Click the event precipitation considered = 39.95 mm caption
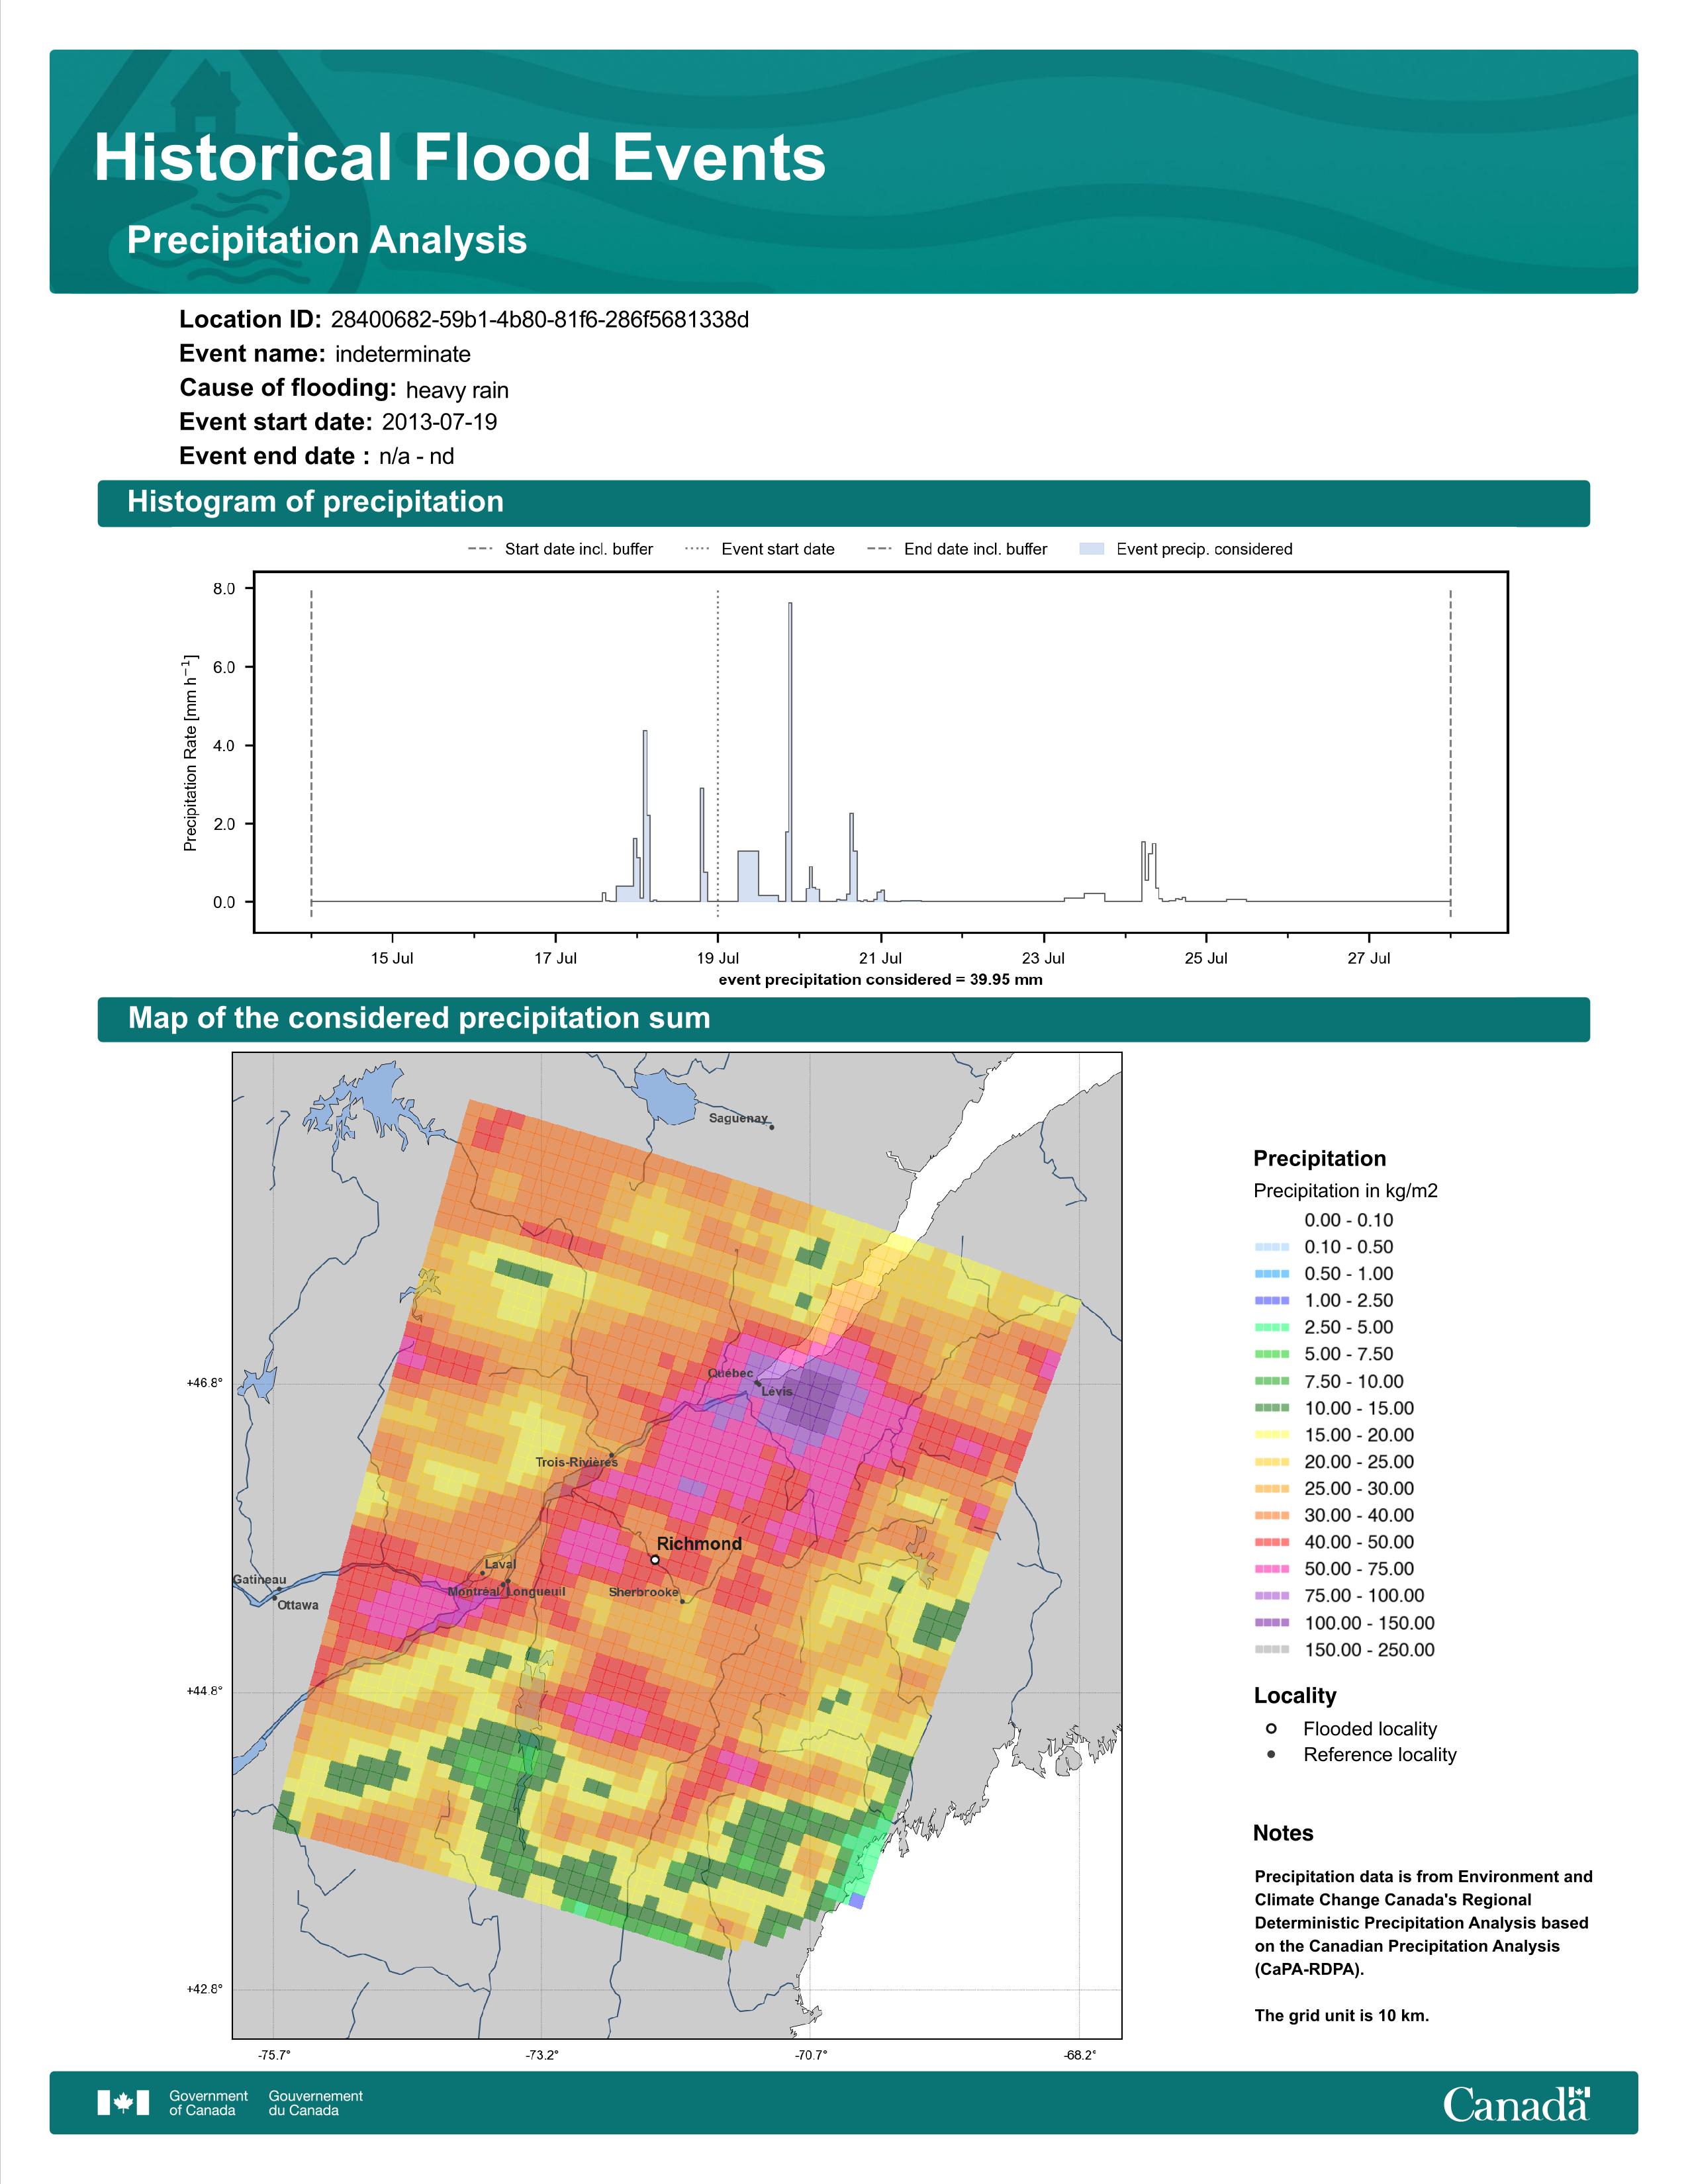Image resolution: width=1688 pixels, height=2184 pixels. (x=881, y=979)
